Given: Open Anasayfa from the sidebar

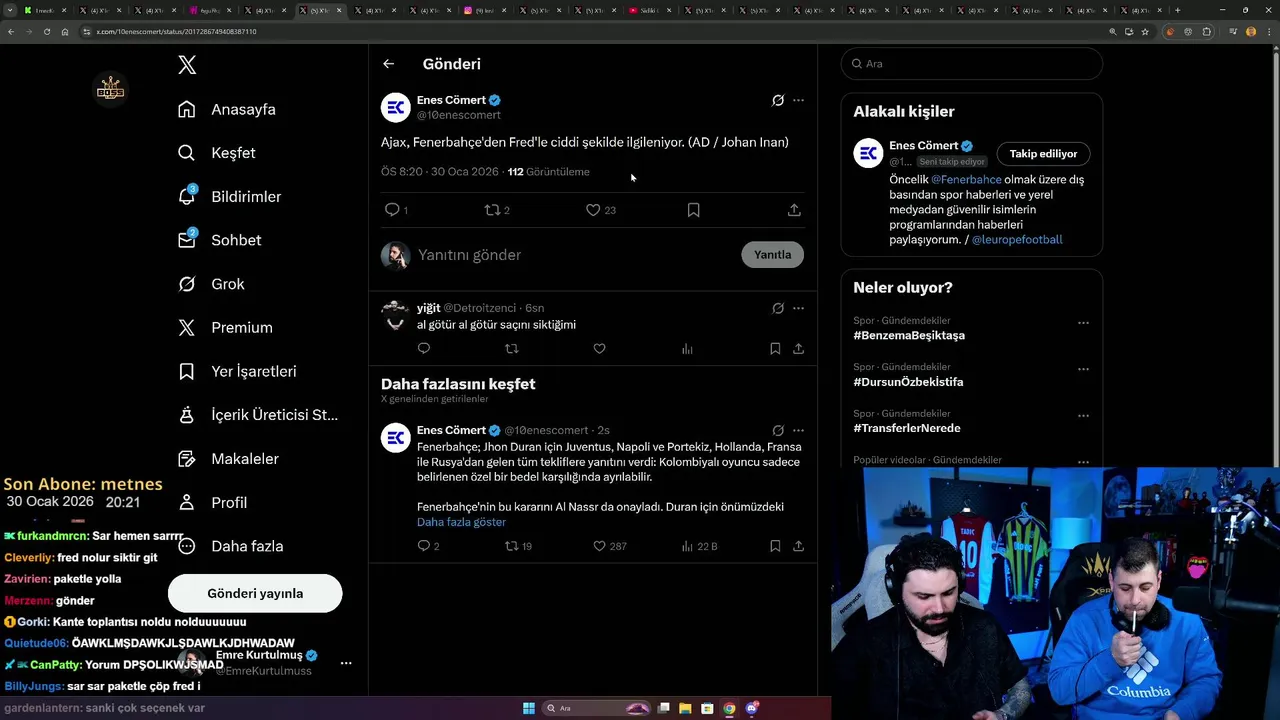Looking at the screenshot, I should click(x=227, y=109).
